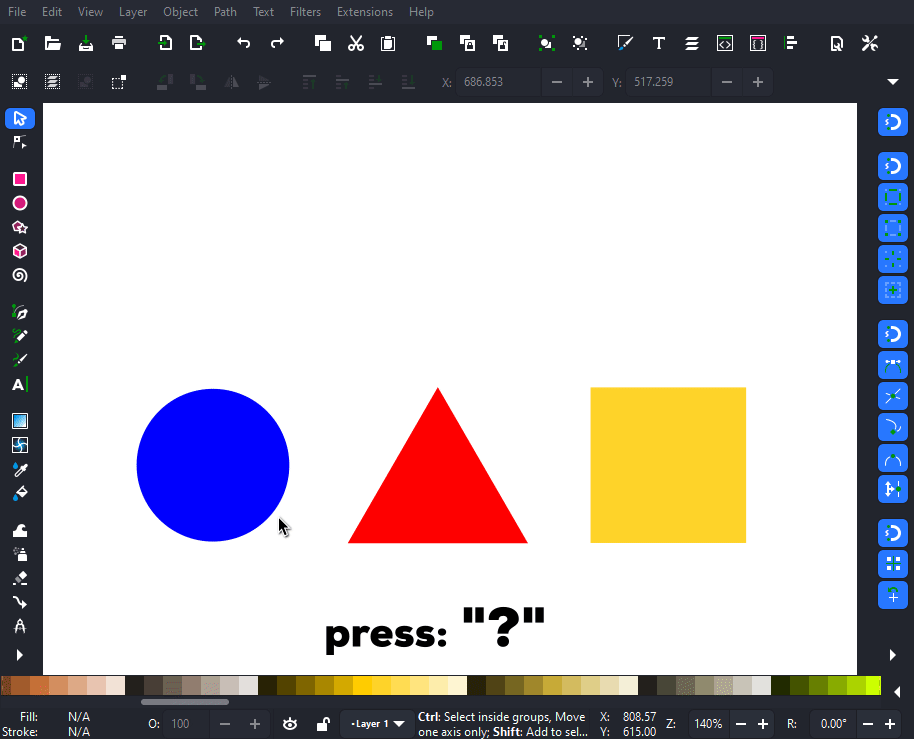Choose the Eraser tool
The width and height of the screenshot is (914, 739).
[x=20, y=578]
